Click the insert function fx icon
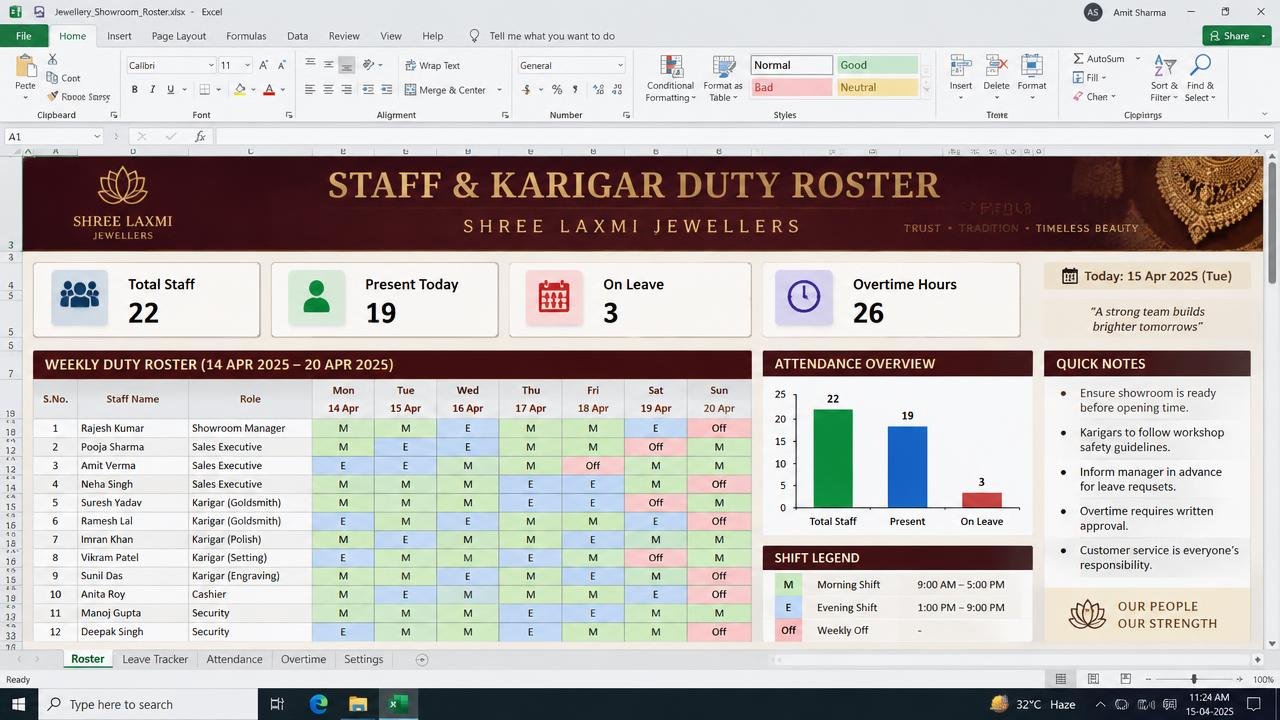The image size is (1280, 720). coord(200,136)
